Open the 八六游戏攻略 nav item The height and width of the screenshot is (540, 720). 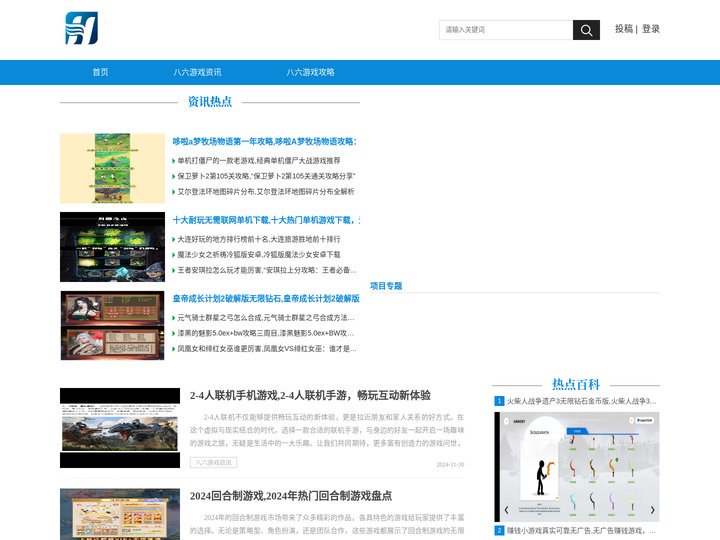(310, 72)
